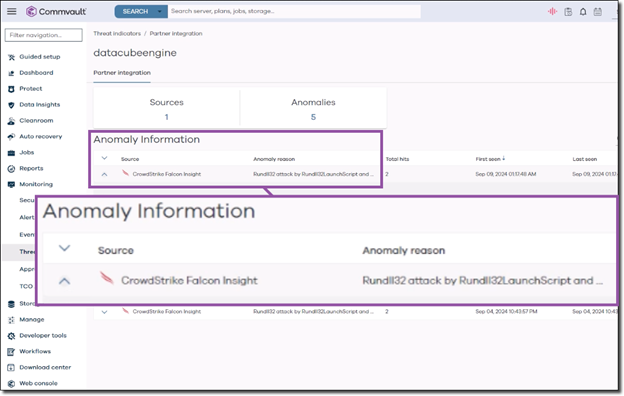Viewport: 624px width, 396px height.
Task: Follow Threat indicators breadcrumb link
Action: (x=117, y=33)
